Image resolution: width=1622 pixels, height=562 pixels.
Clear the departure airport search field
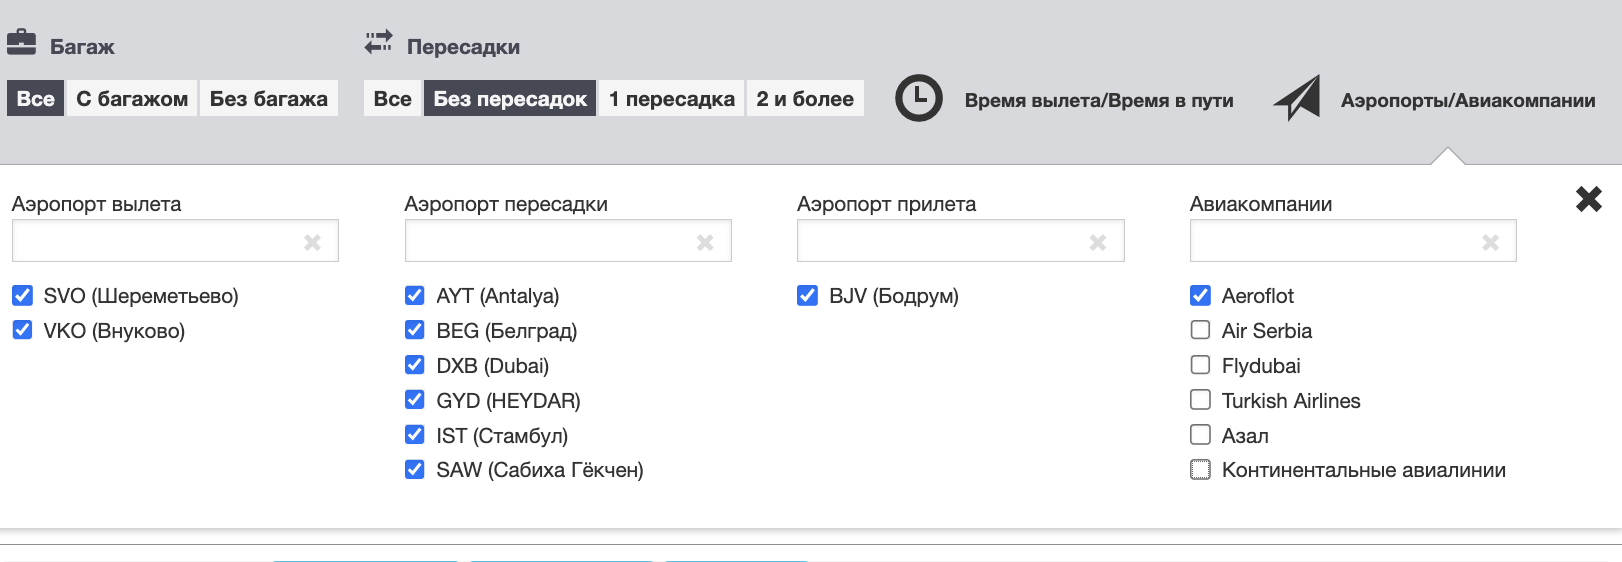(312, 242)
